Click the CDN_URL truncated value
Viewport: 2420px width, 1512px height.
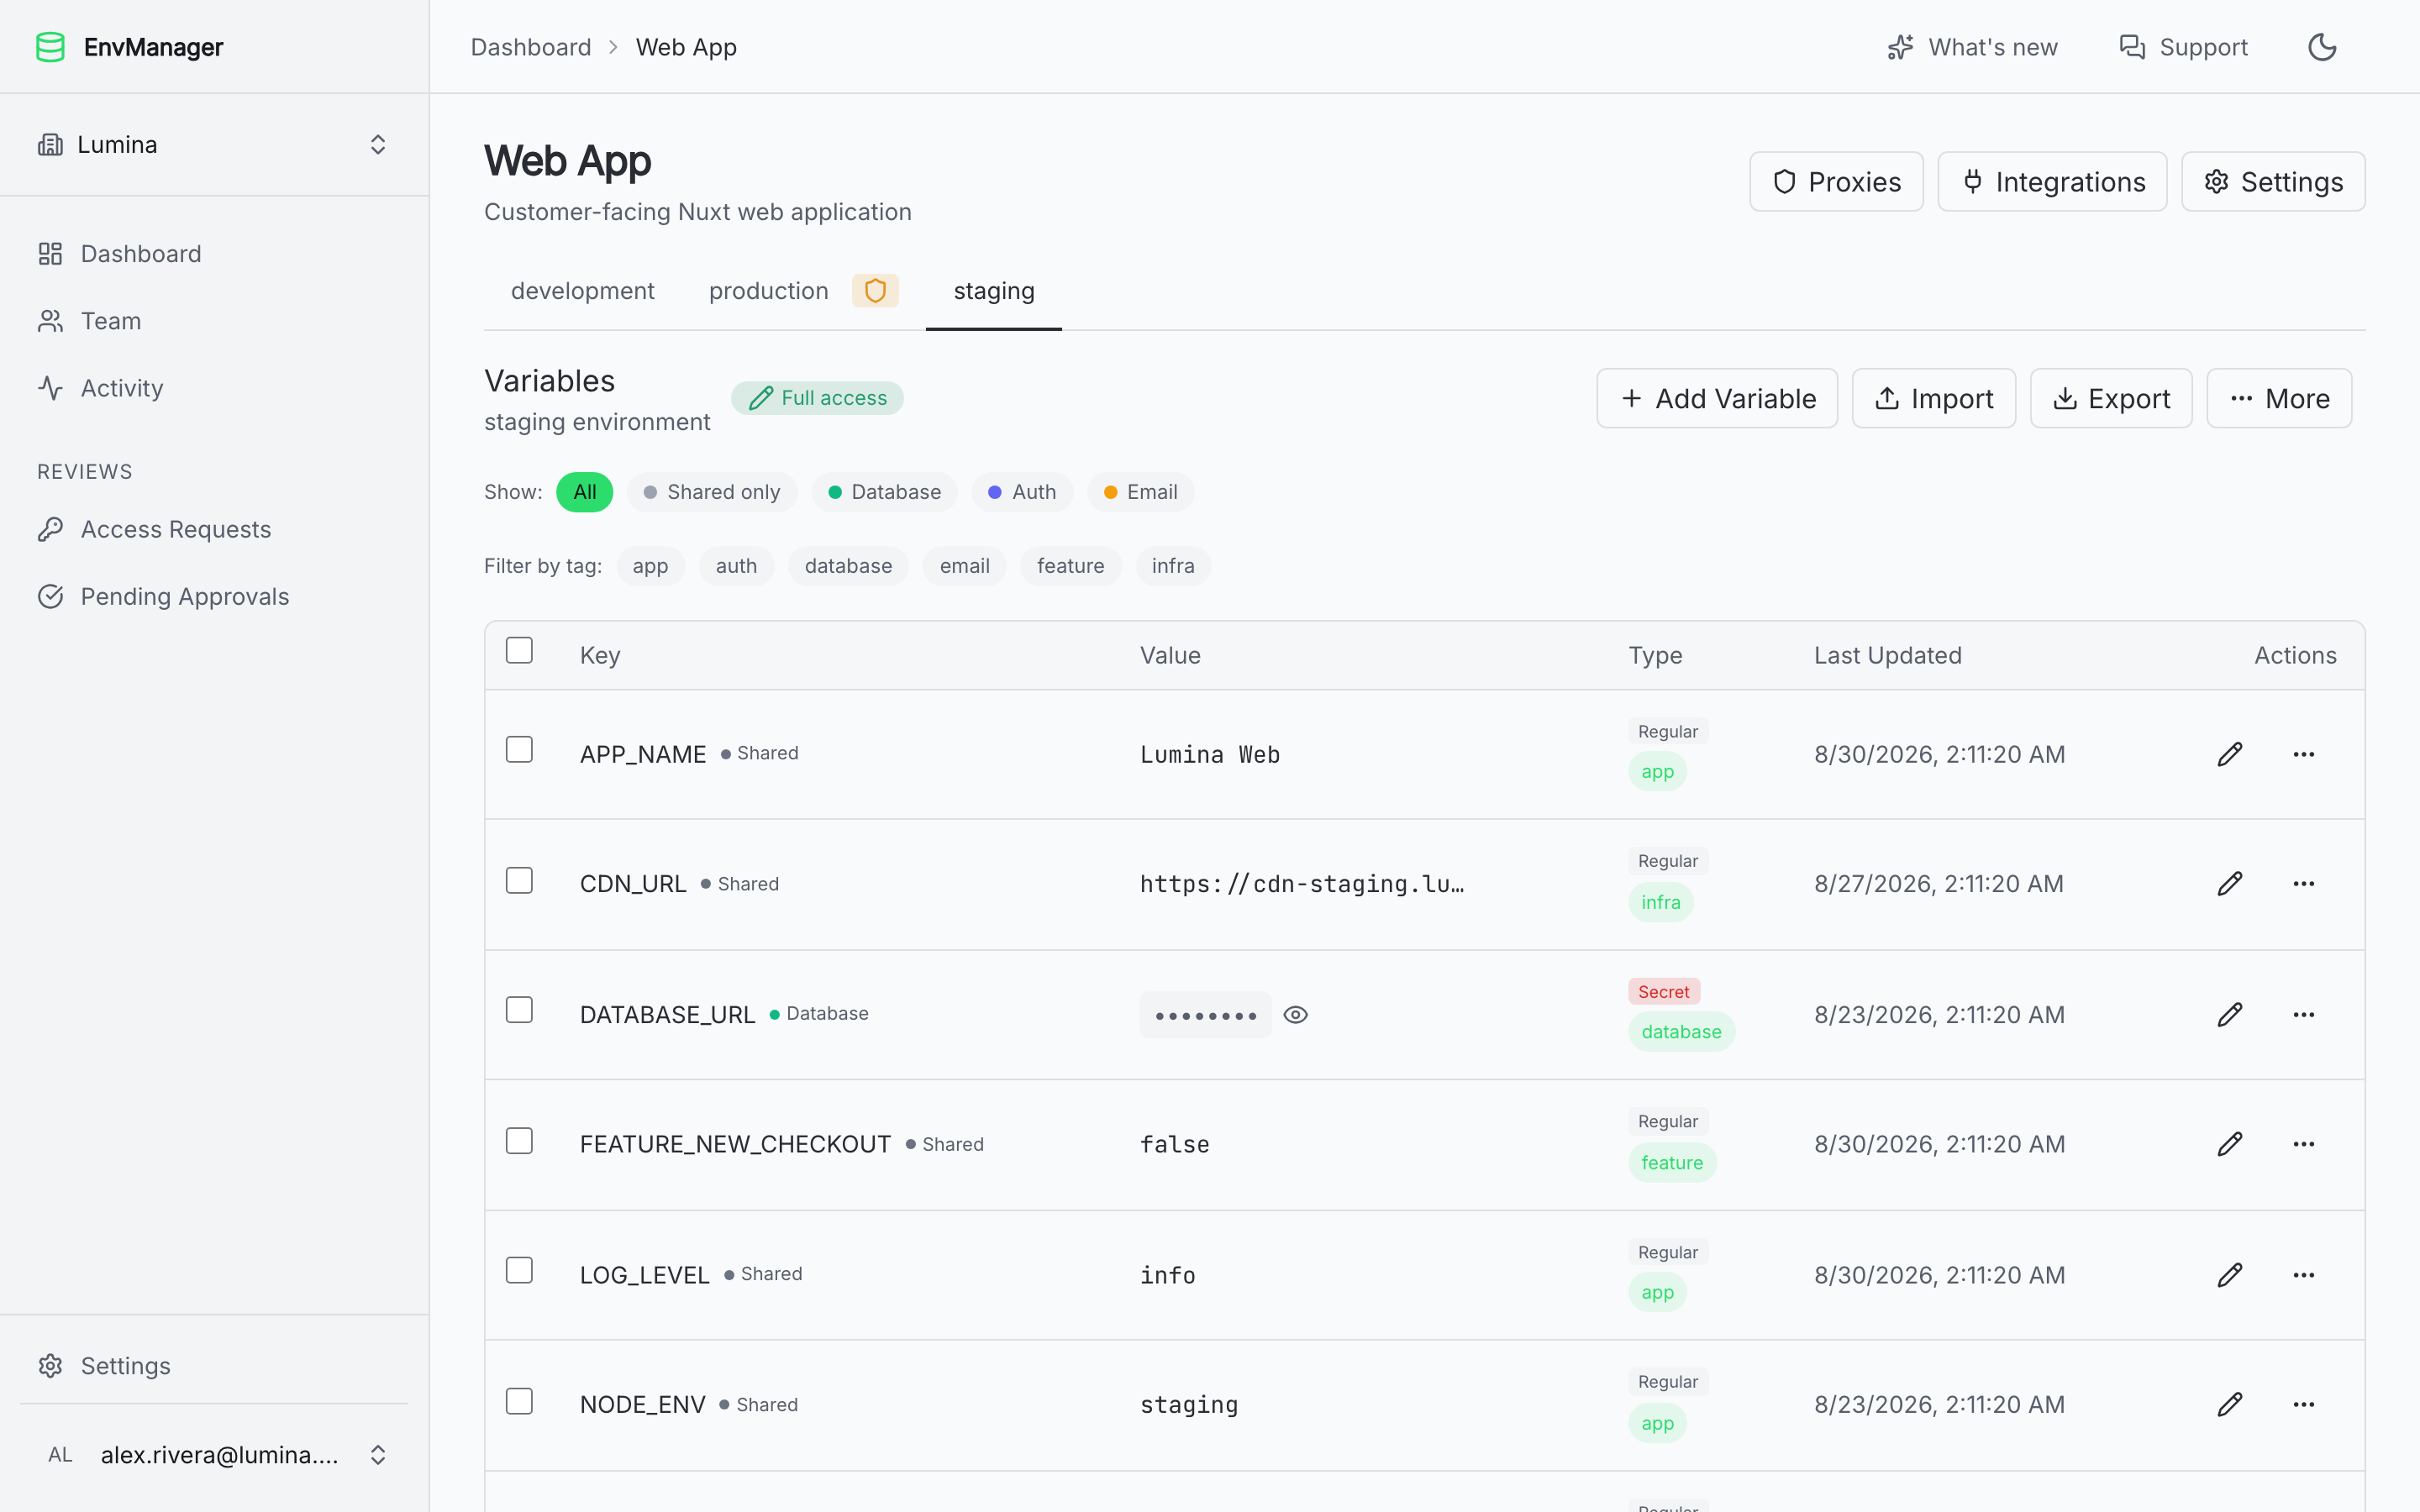click(1302, 884)
